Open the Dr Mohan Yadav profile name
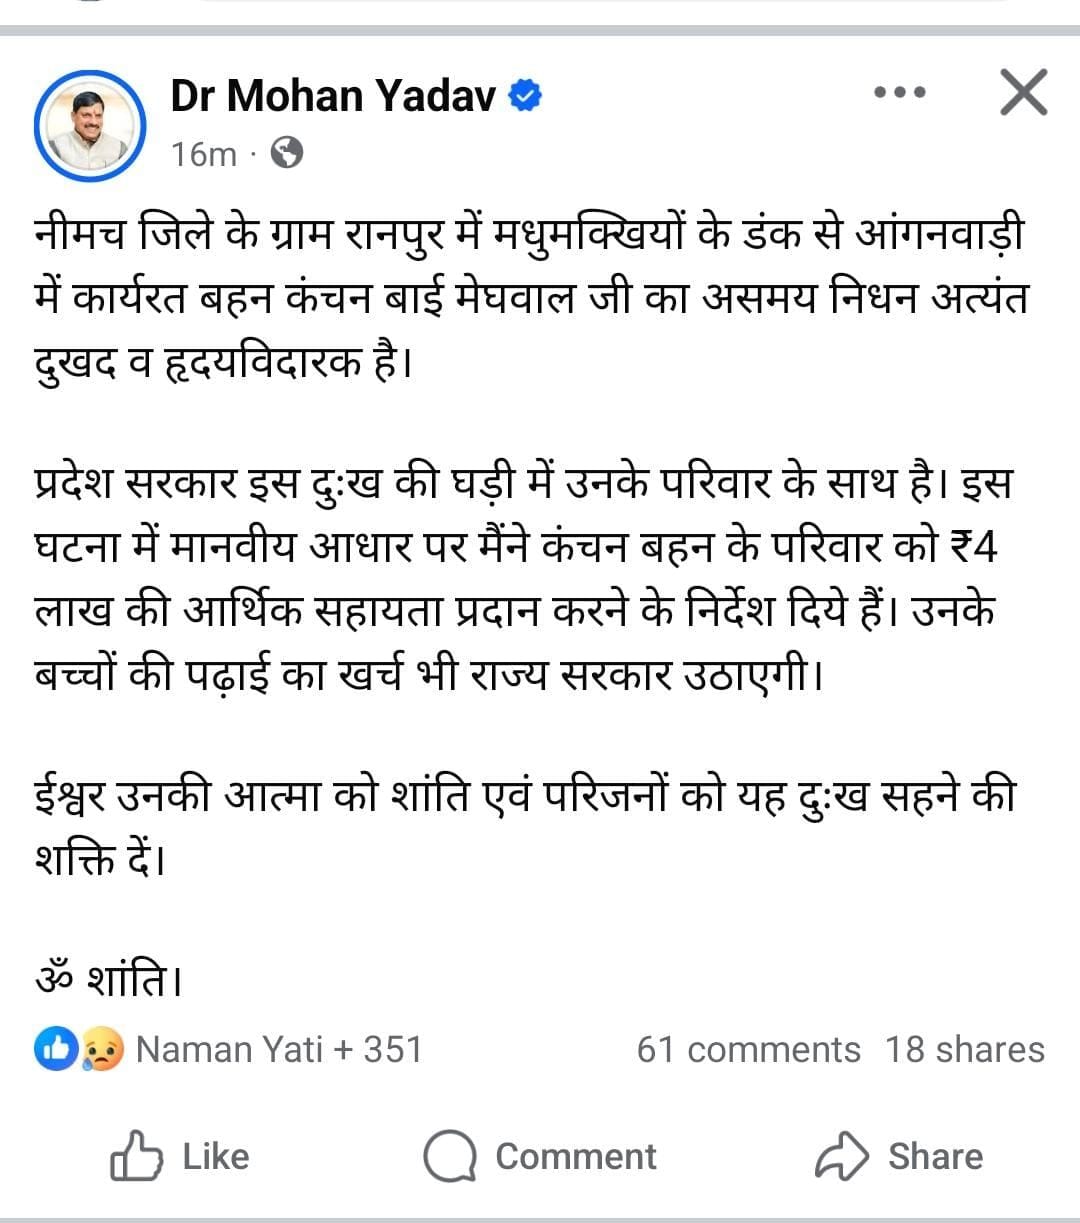 (x=332, y=96)
